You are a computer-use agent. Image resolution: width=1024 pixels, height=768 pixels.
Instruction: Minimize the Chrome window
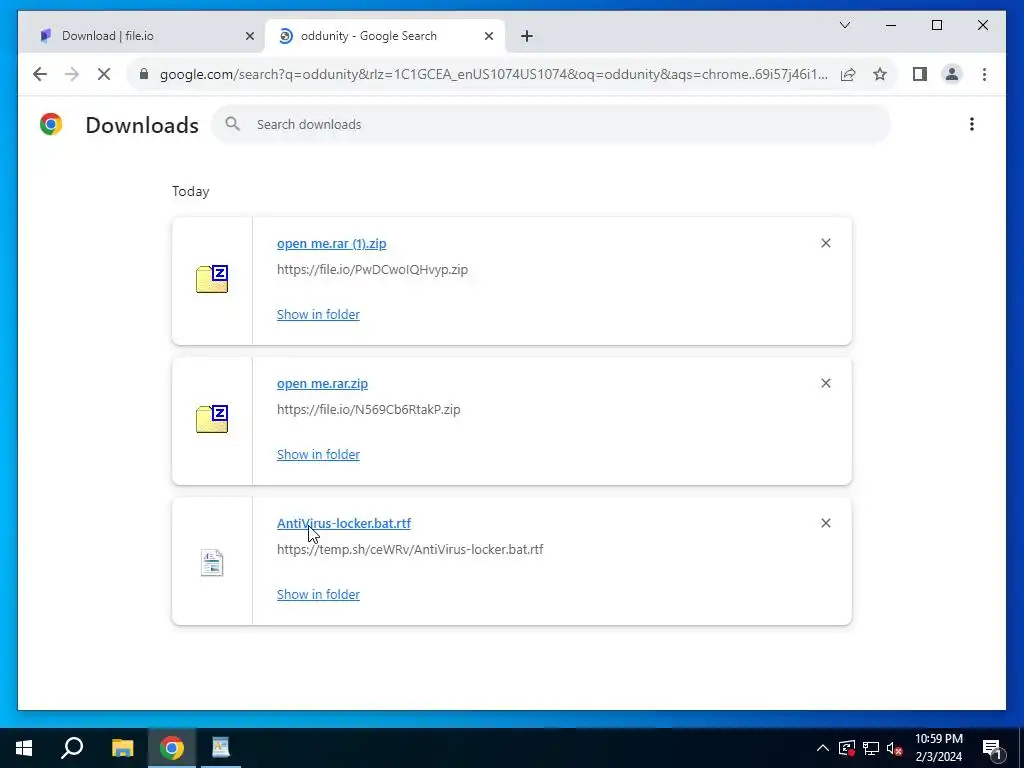[x=891, y=25]
